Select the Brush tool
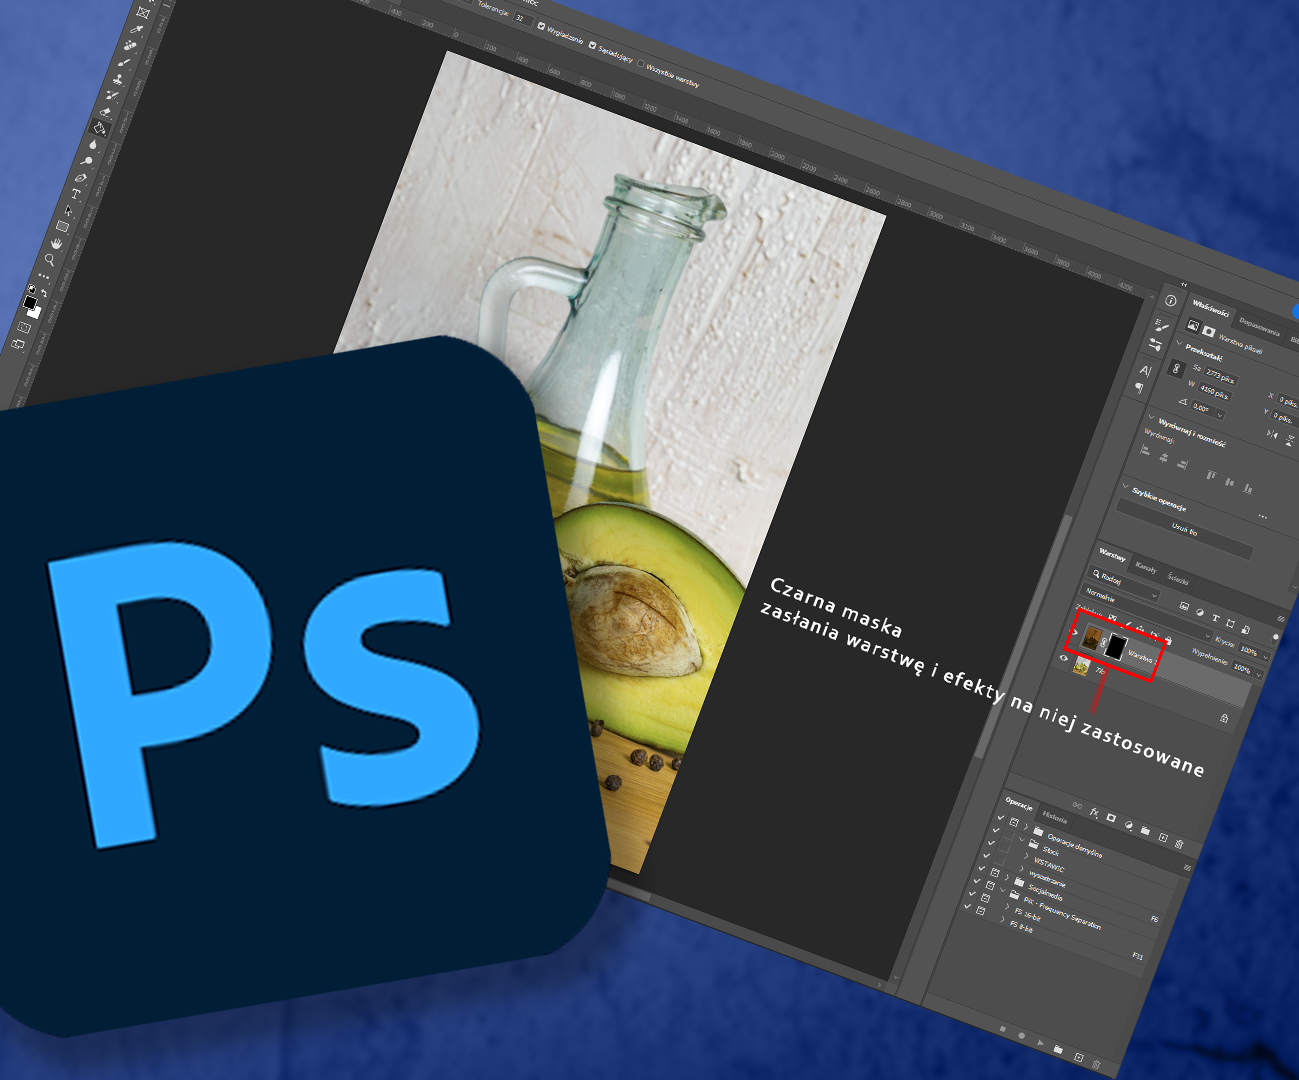 124,62
